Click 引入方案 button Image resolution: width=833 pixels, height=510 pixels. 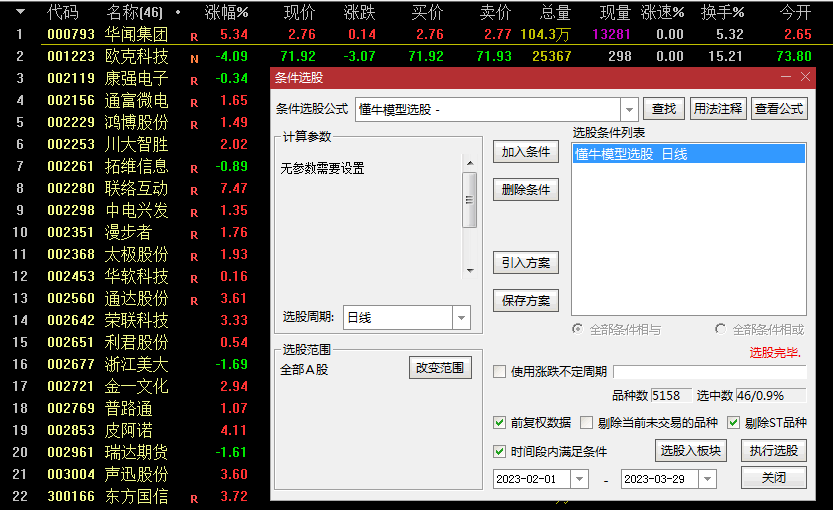tap(526, 263)
